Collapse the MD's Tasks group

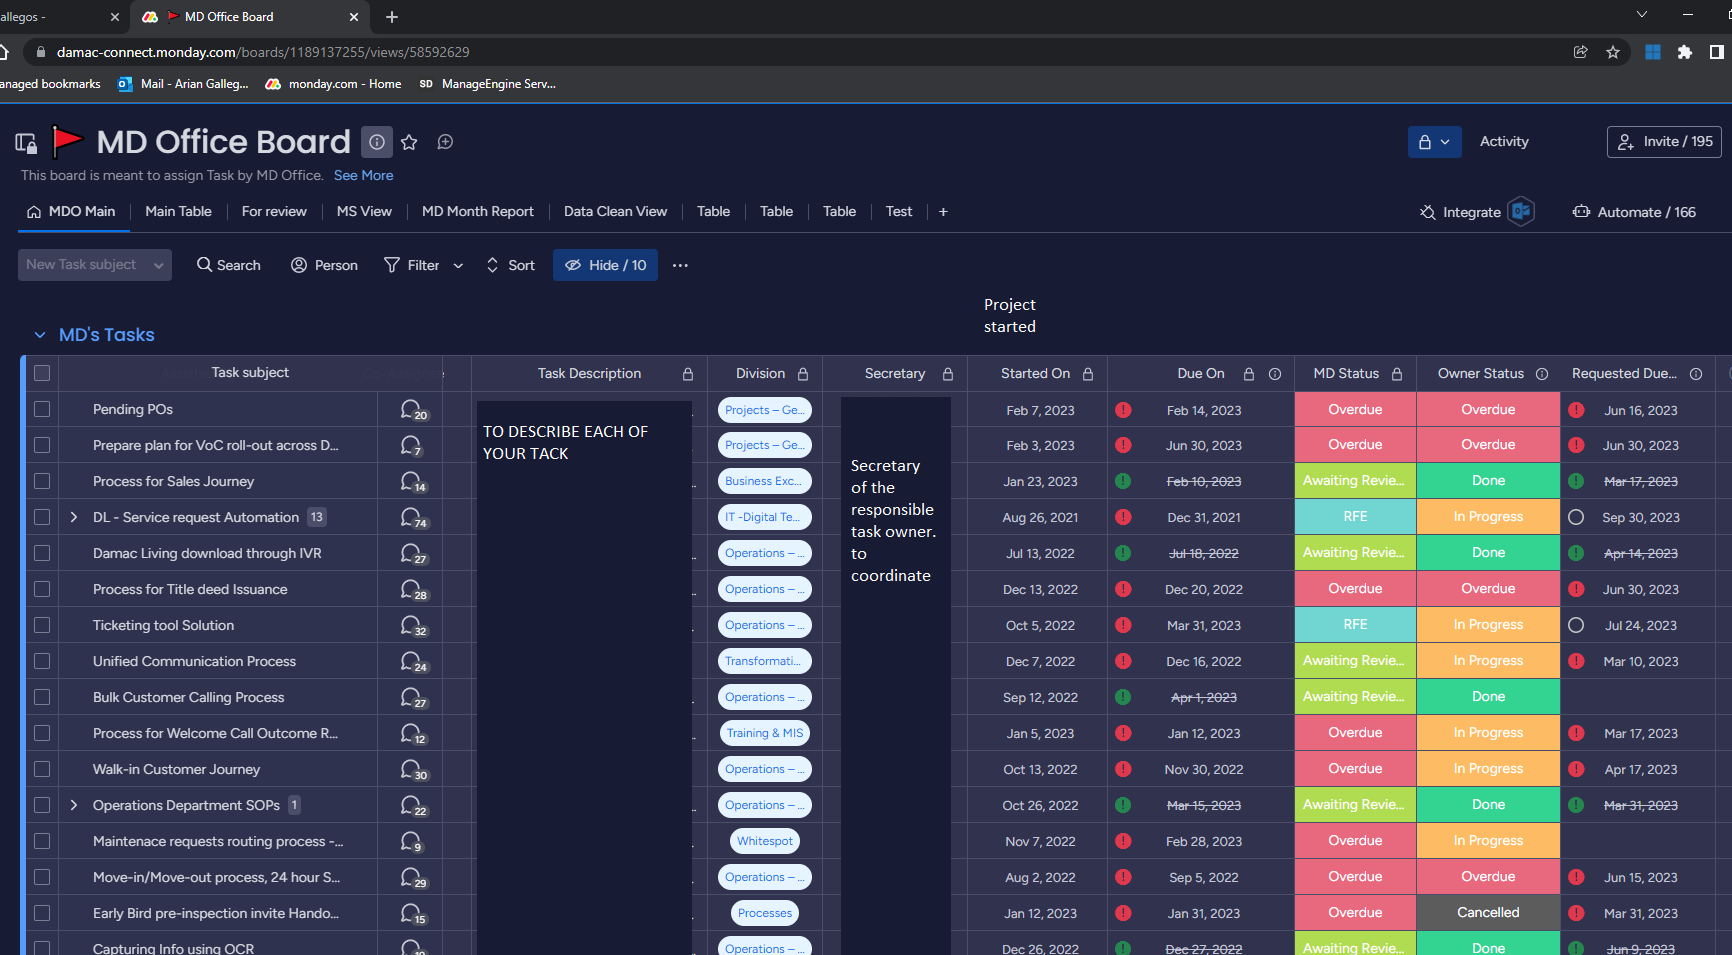[40, 335]
